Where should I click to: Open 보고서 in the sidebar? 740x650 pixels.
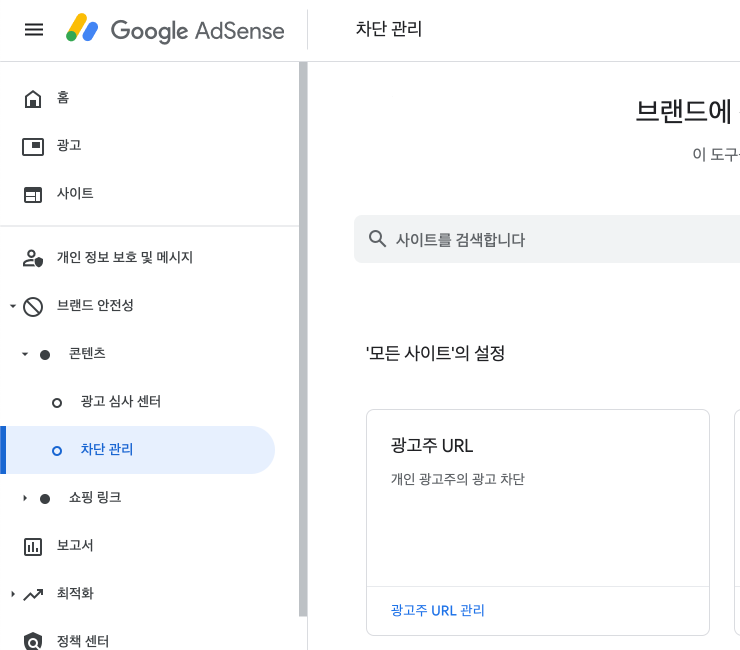pos(75,545)
